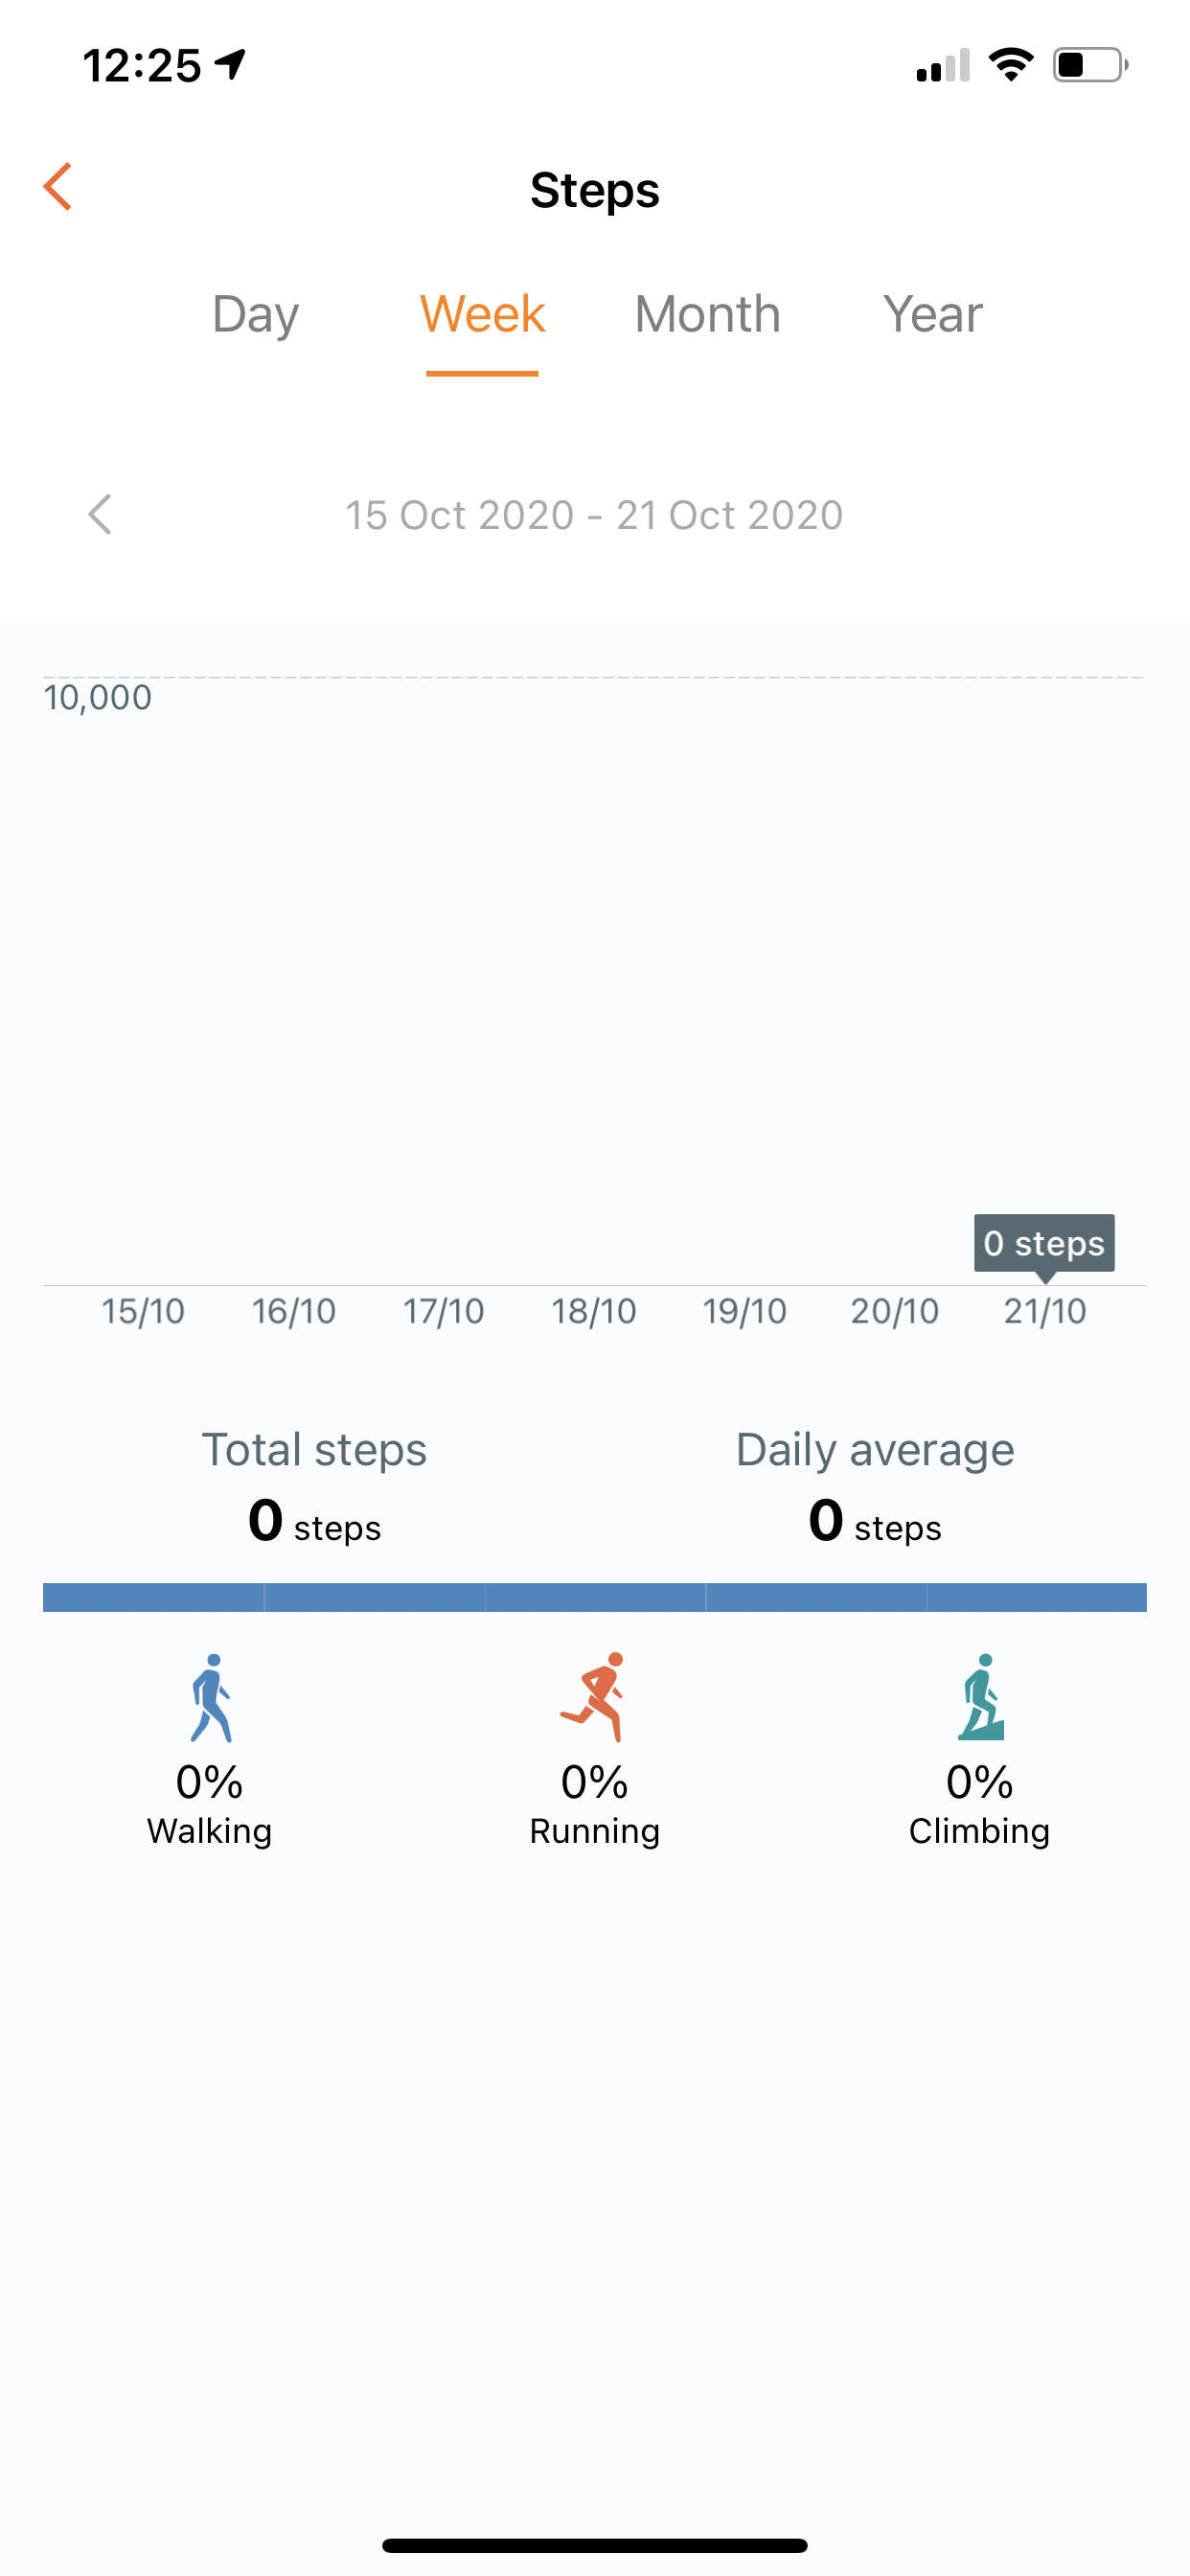Switch to the Day tab
Viewport: 1190px width, 2576px height.
(255, 315)
